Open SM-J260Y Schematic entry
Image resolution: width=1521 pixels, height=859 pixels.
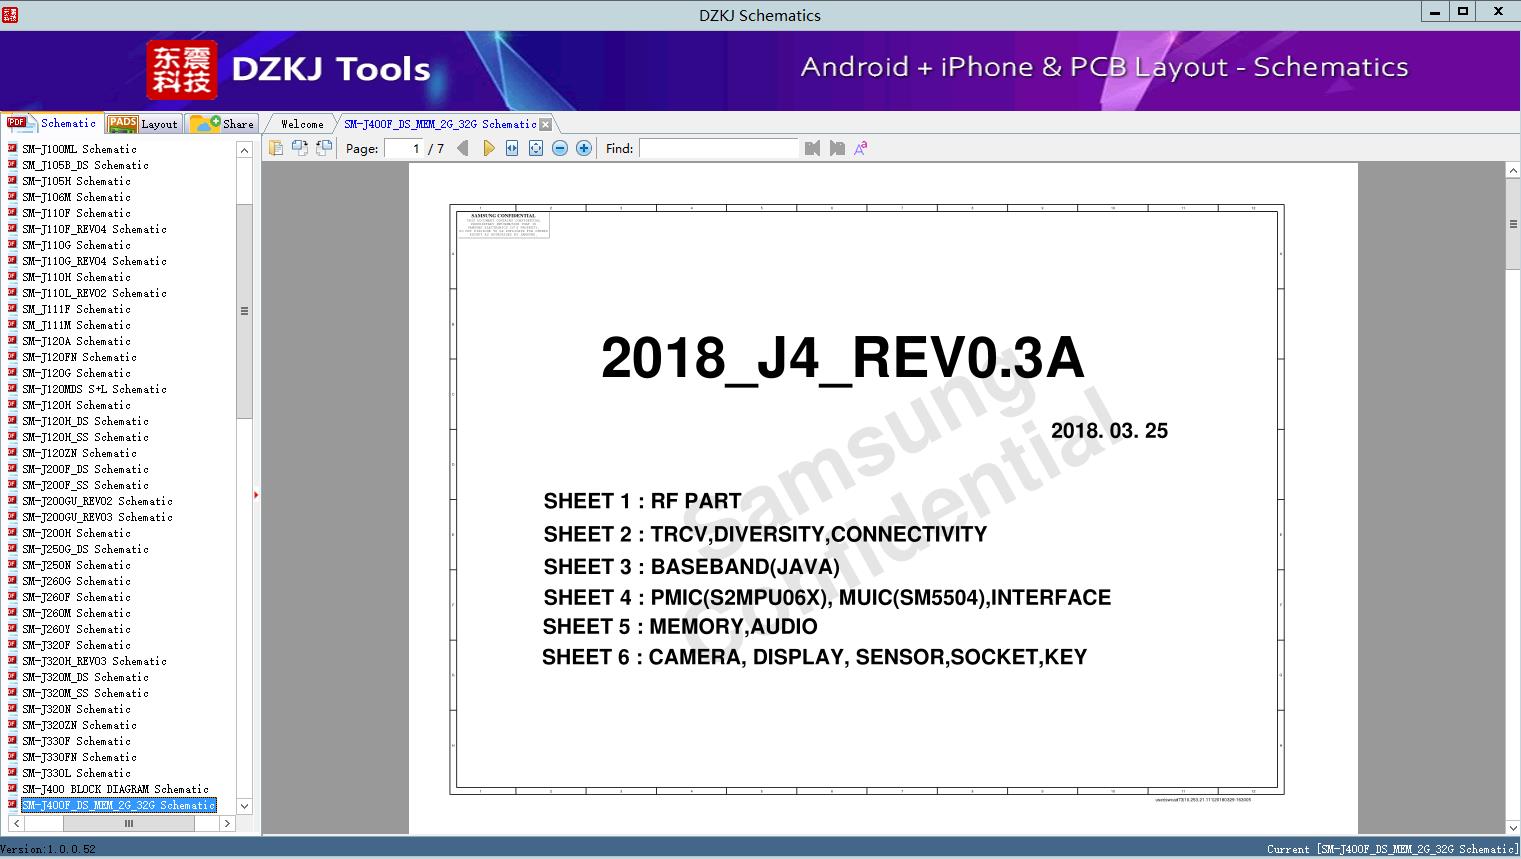click(76, 629)
